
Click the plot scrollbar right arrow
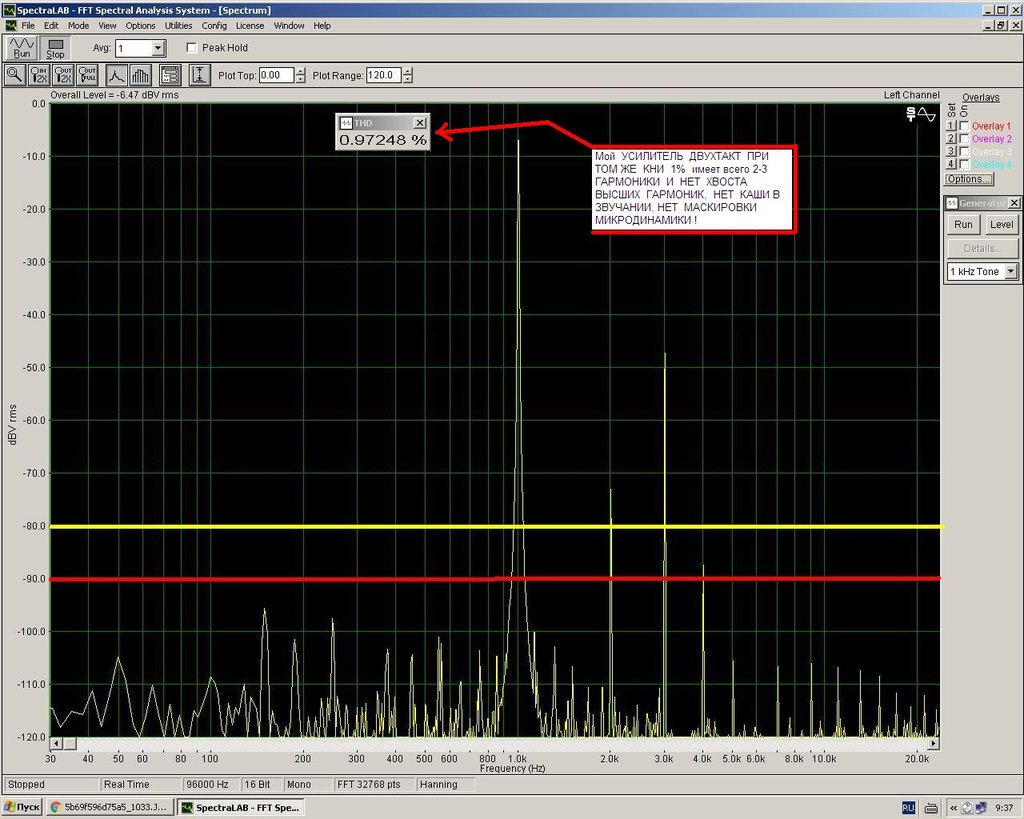tap(934, 743)
